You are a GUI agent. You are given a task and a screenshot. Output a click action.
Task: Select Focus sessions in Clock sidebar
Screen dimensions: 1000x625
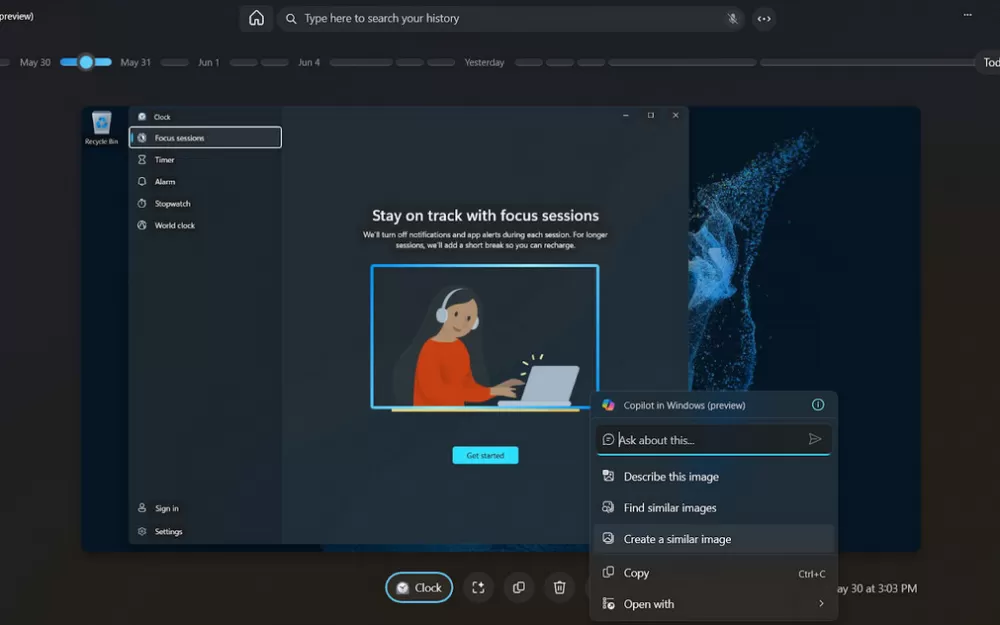[x=205, y=138]
